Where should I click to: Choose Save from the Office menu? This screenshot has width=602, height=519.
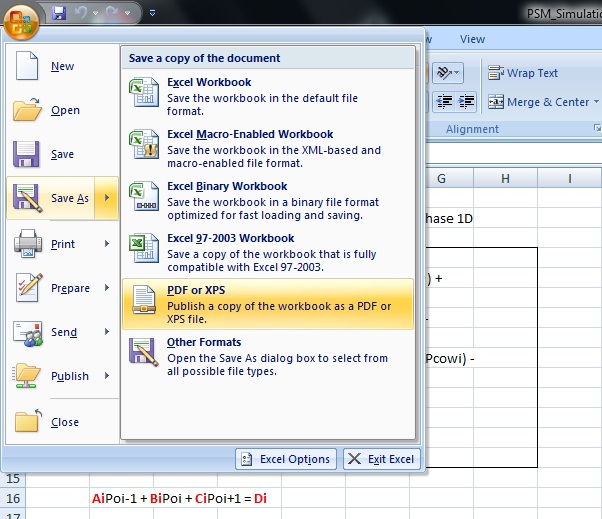62,154
